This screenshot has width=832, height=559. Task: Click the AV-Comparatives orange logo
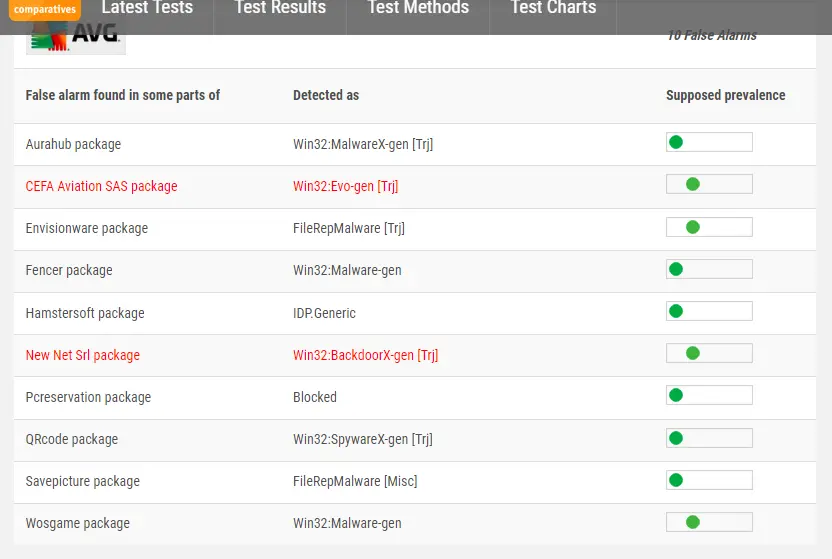(x=45, y=10)
